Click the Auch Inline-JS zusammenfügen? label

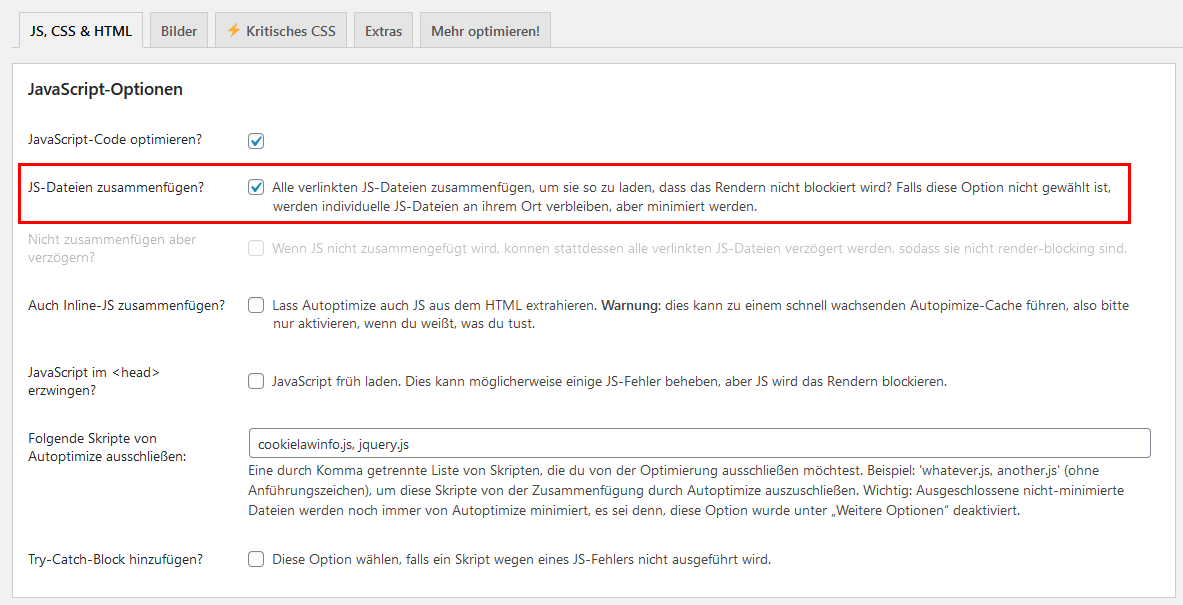point(127,306)
